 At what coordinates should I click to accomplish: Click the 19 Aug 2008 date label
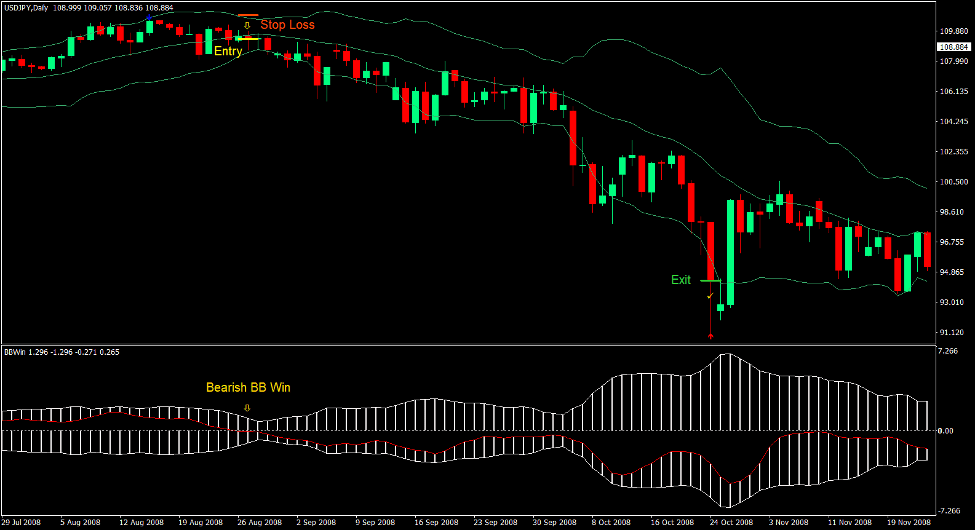(201, 522)
